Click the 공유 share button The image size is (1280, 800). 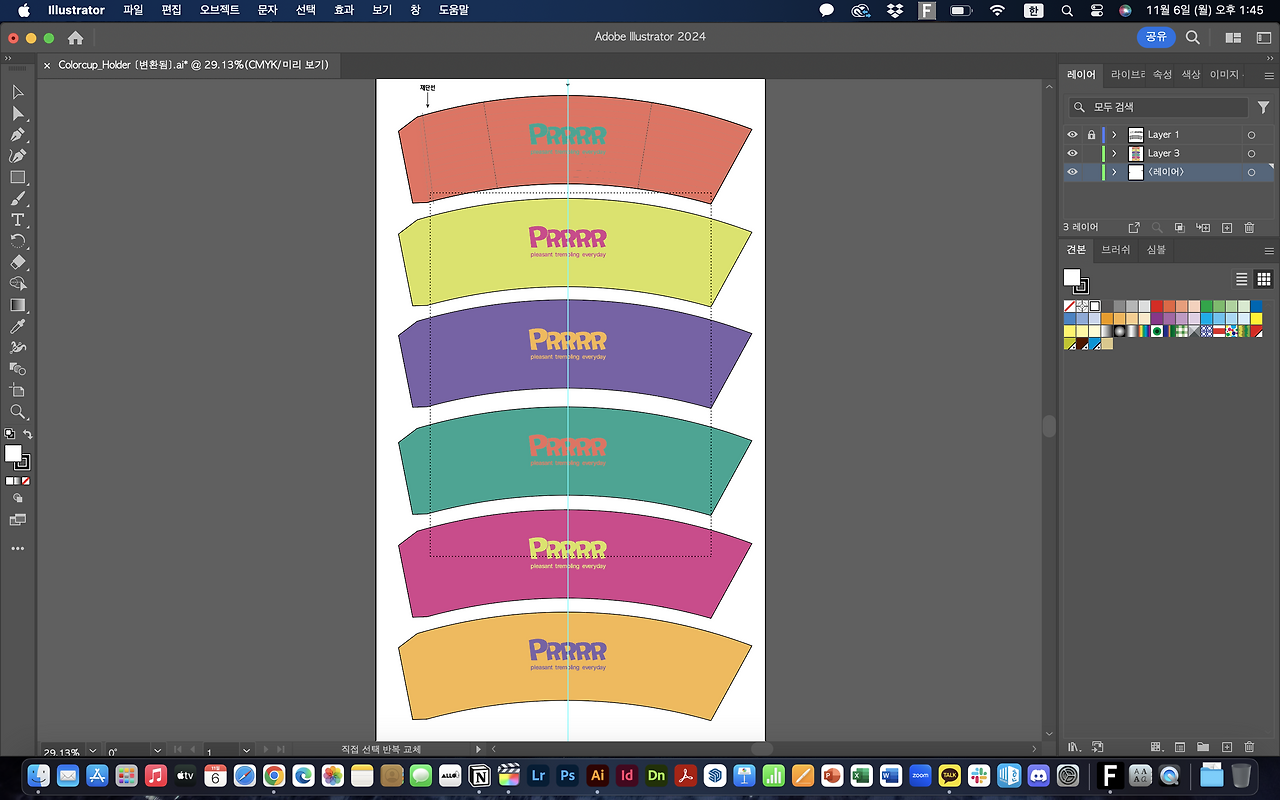pyautogui.click(x=1156, y=37)
